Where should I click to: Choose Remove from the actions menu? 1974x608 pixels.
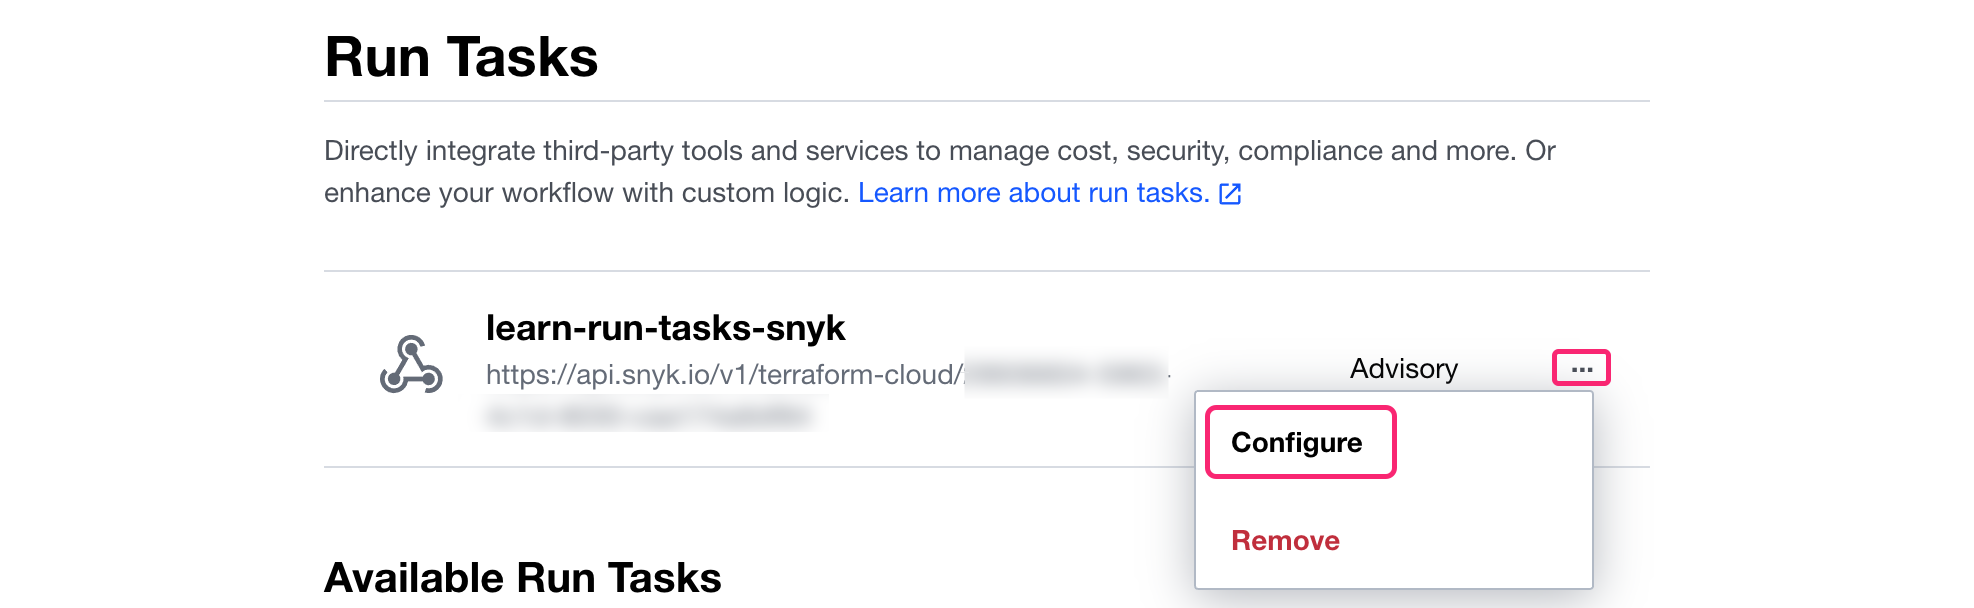[x=1285, y=540]
